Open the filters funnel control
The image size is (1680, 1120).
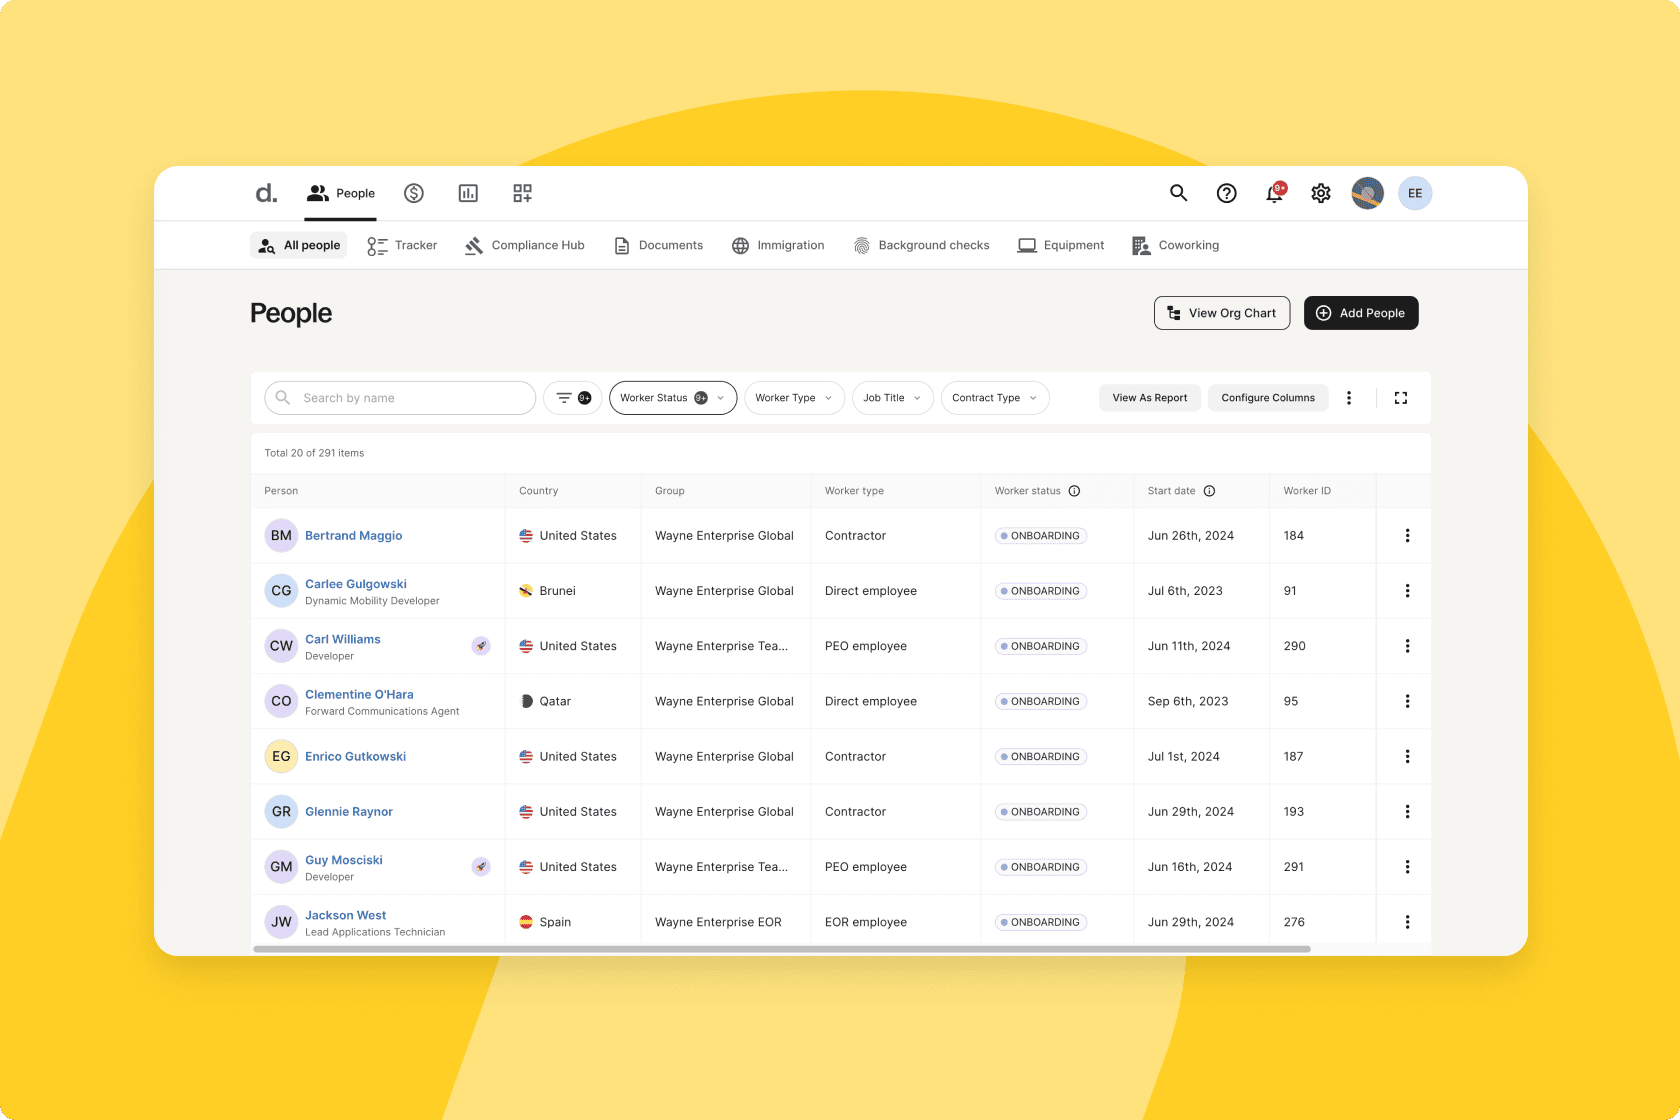tap(572, 397)
